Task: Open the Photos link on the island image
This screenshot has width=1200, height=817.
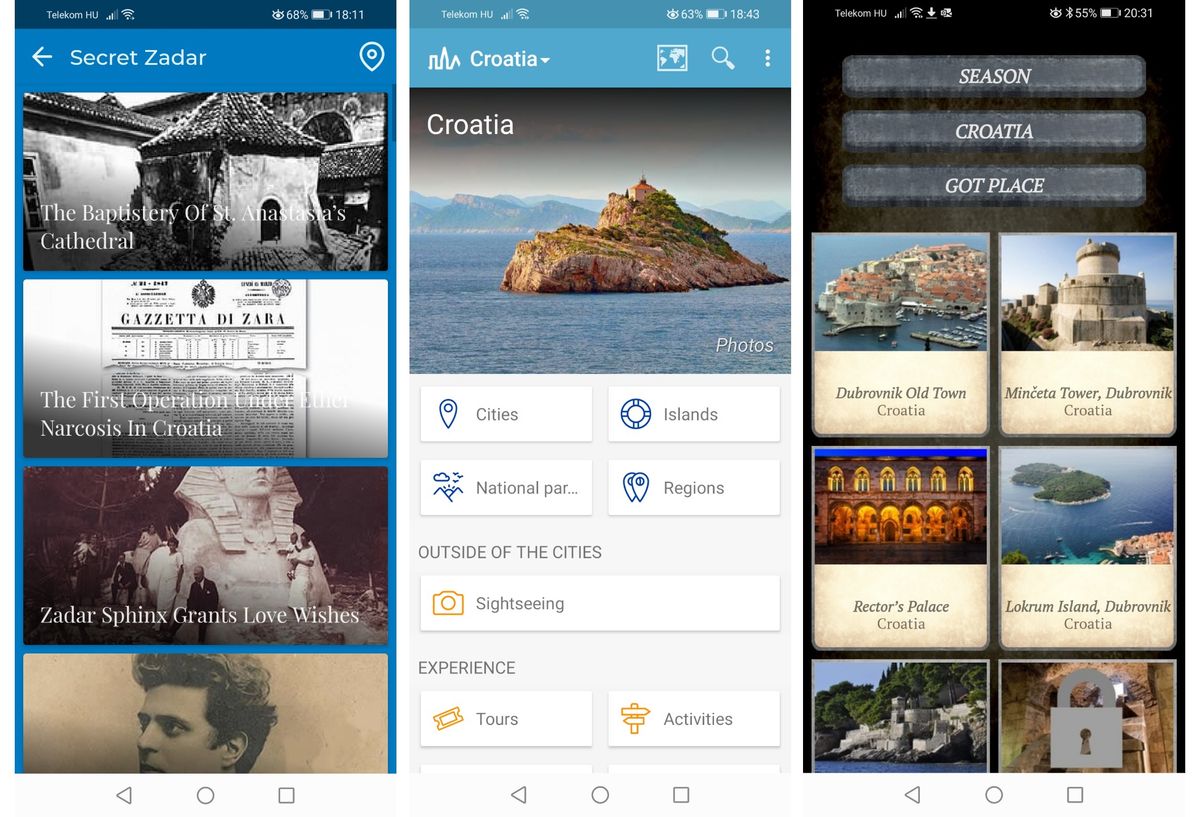Action: pos(744,345)
